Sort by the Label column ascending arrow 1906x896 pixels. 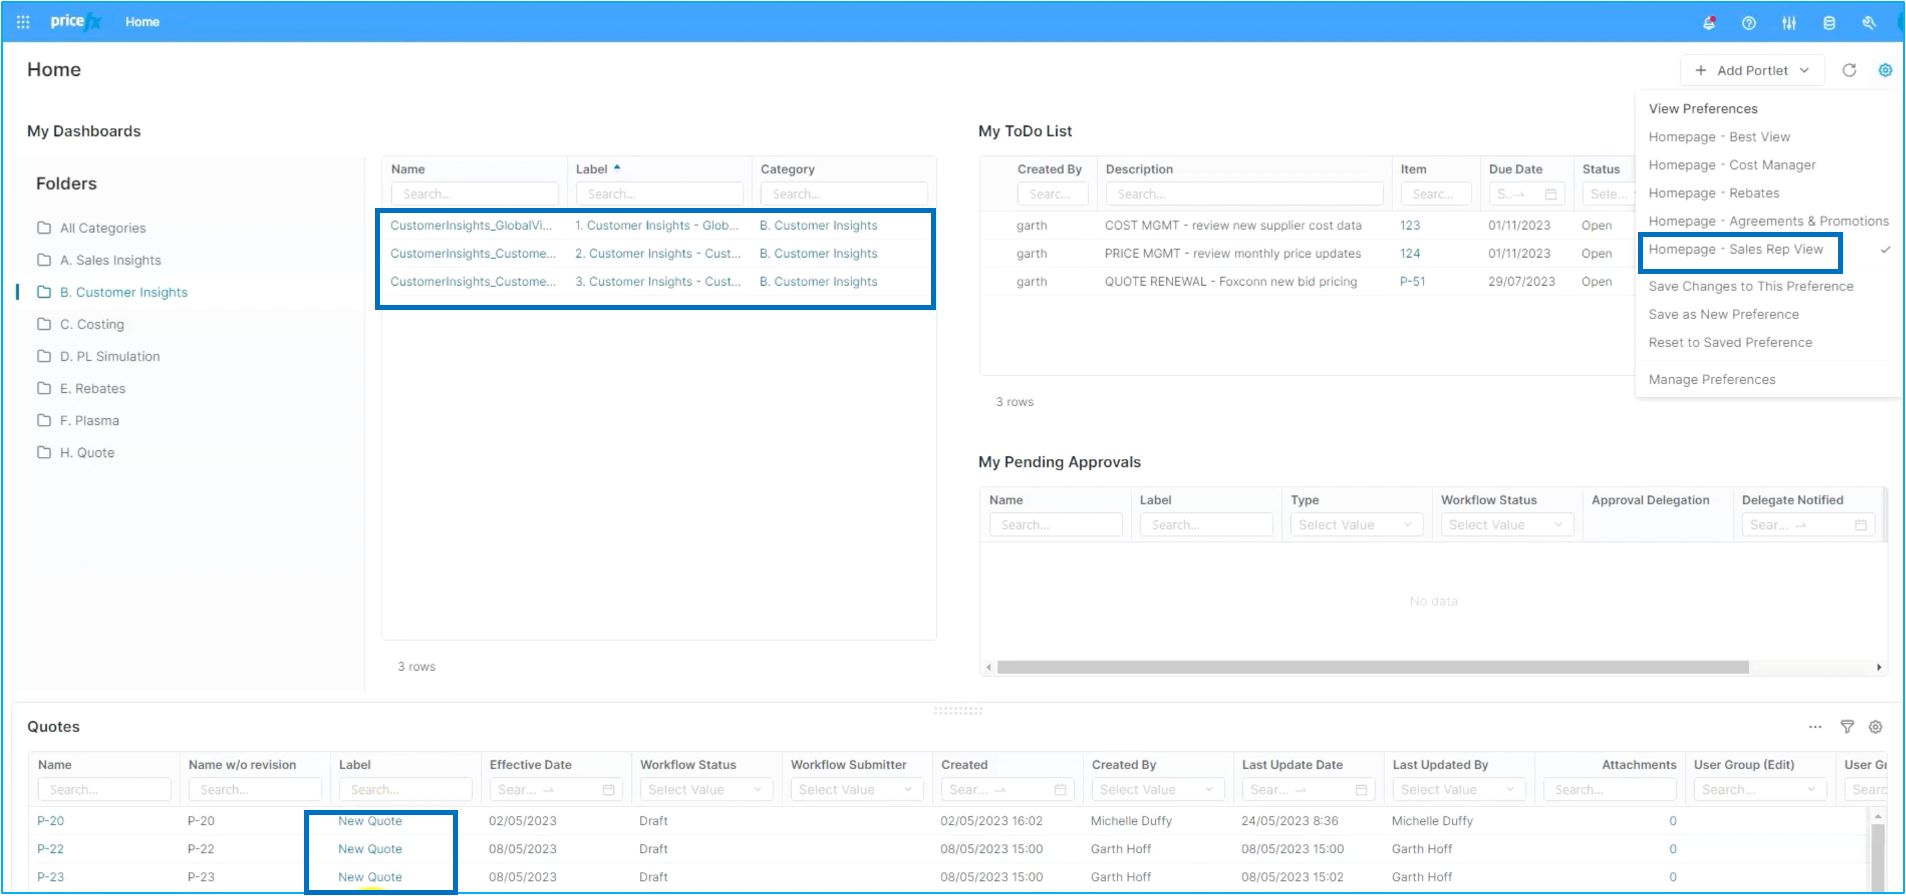point(617,168)
